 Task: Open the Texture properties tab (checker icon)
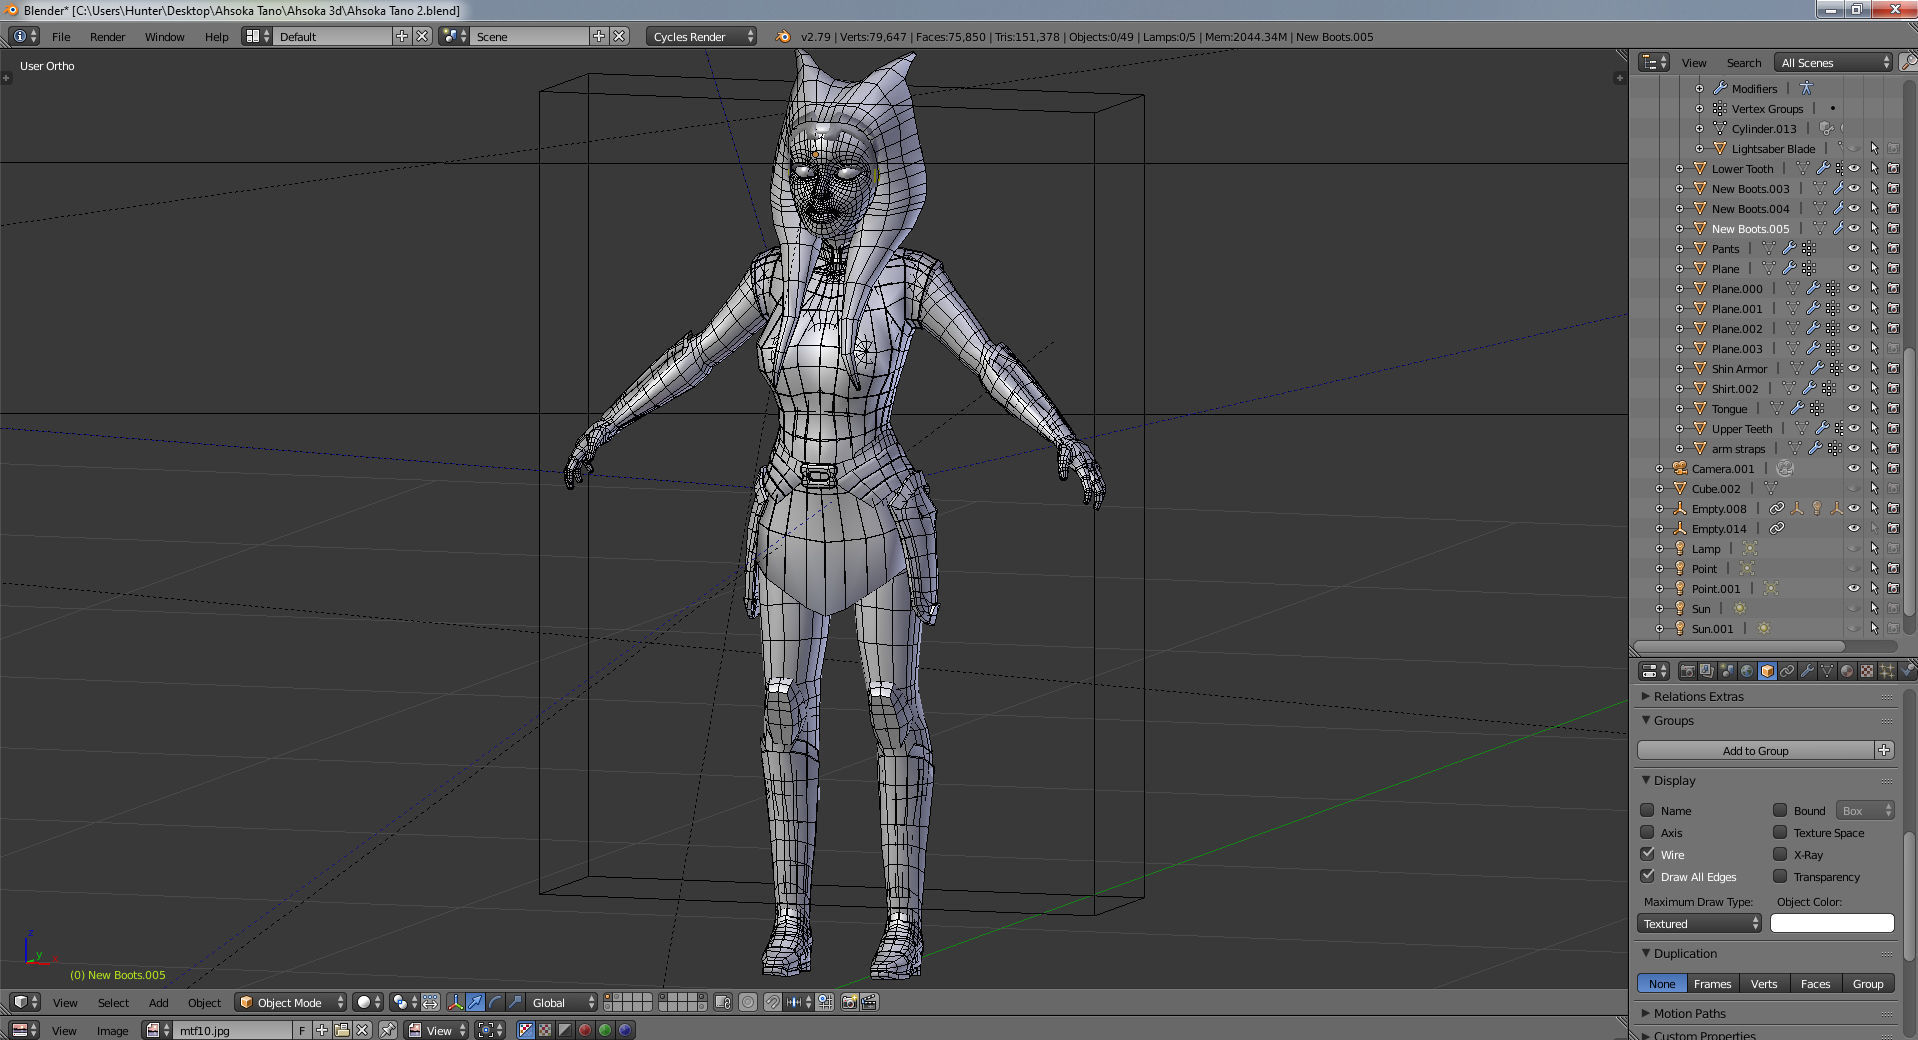coord(1867,671)
